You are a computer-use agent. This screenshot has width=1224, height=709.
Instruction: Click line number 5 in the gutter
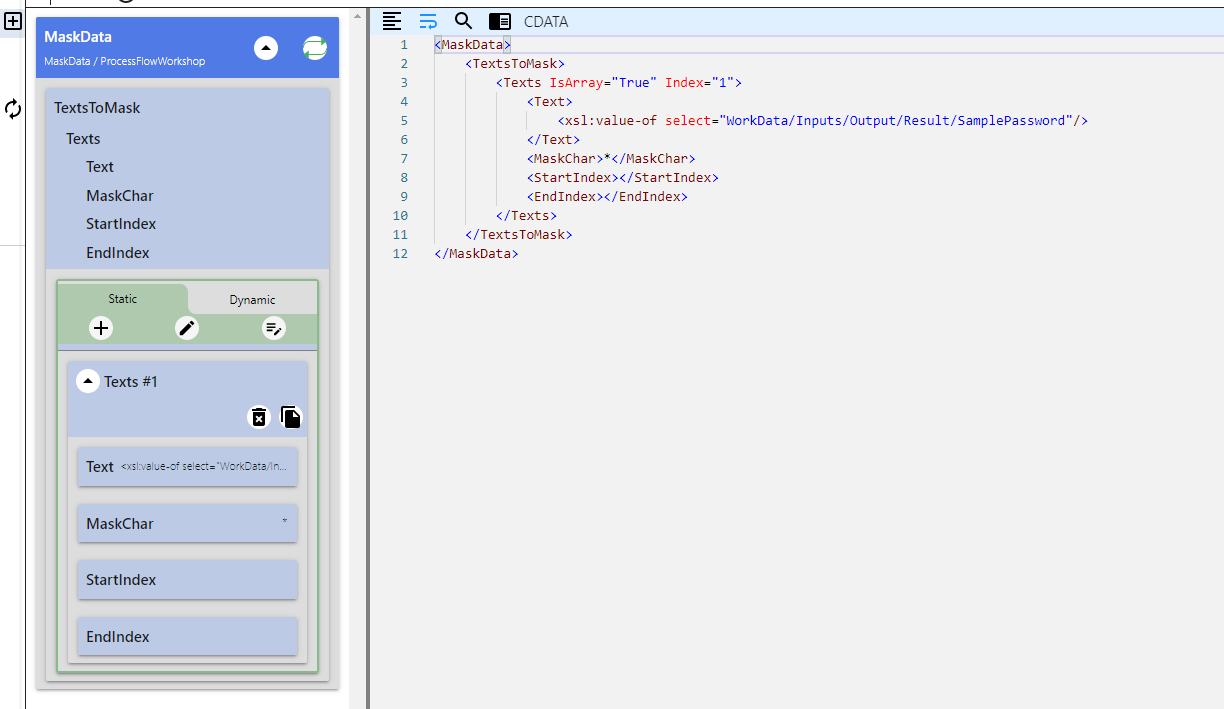404,121
